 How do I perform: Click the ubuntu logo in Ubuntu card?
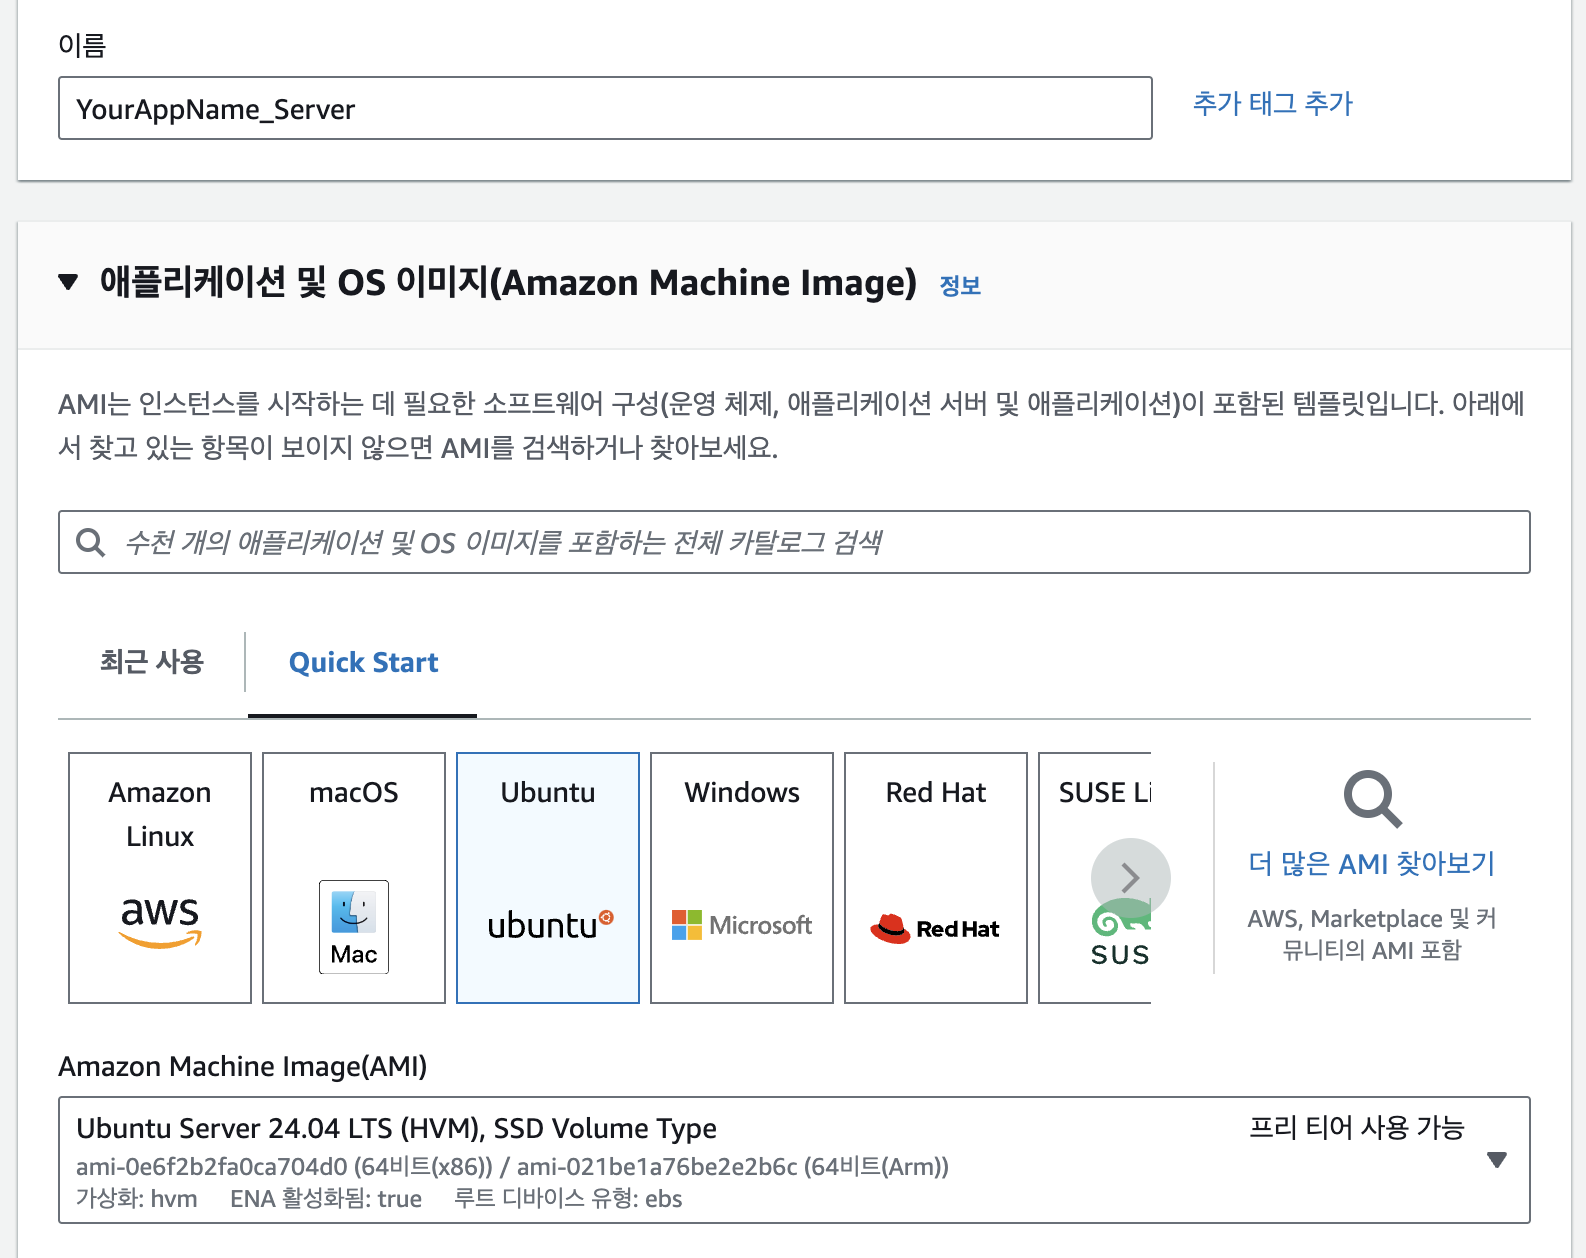click(550, 925)
